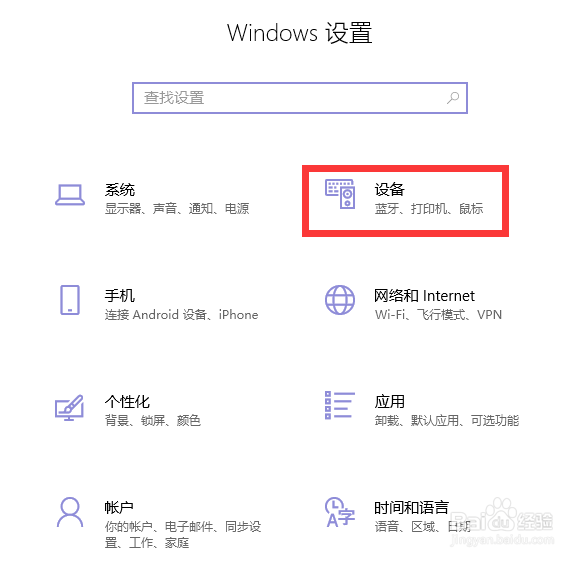The image size is (588, 561).
Task: Select the person icon for 帐户
Action: pyautogui.click(x=70, y=512)
